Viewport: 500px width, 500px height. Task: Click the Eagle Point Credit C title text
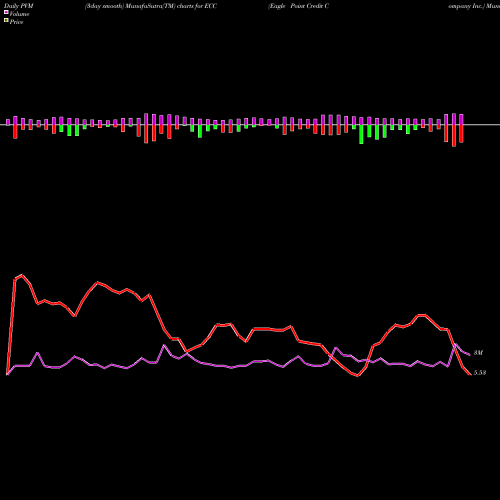coord(299,6)
